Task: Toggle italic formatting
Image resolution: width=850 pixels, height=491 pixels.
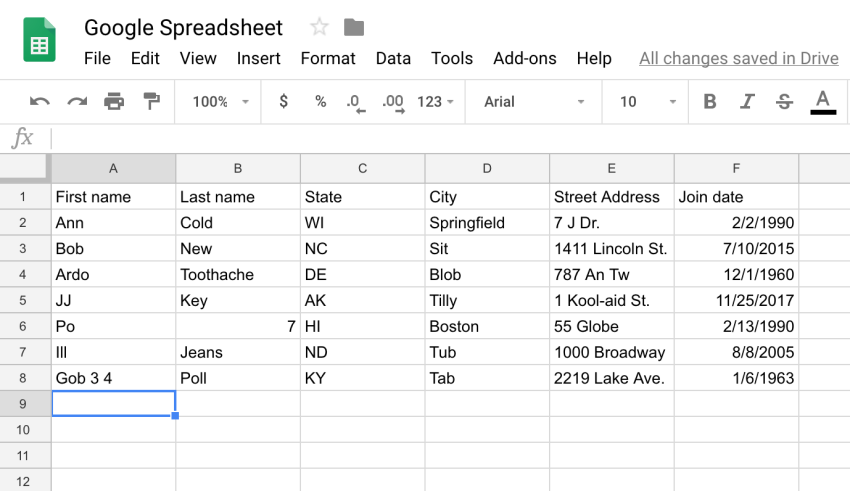Action: tap(746, 101)
